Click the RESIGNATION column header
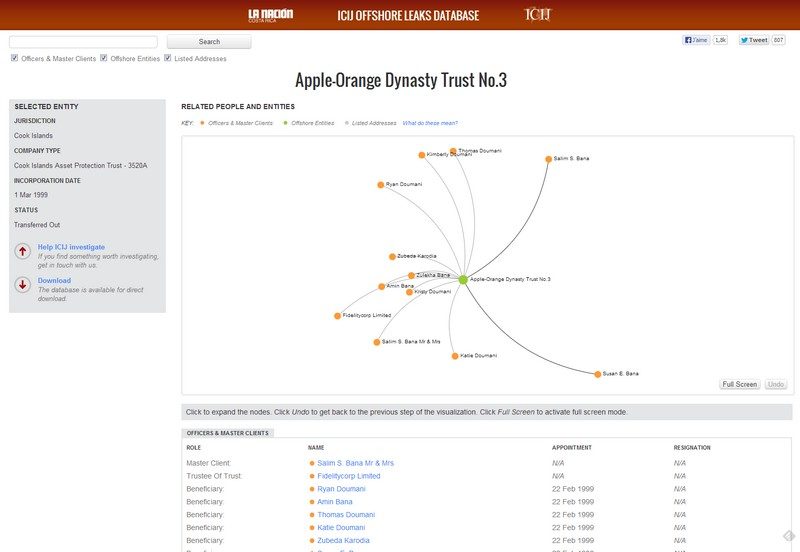The image size is (800, 552). [x=692, y=447]
